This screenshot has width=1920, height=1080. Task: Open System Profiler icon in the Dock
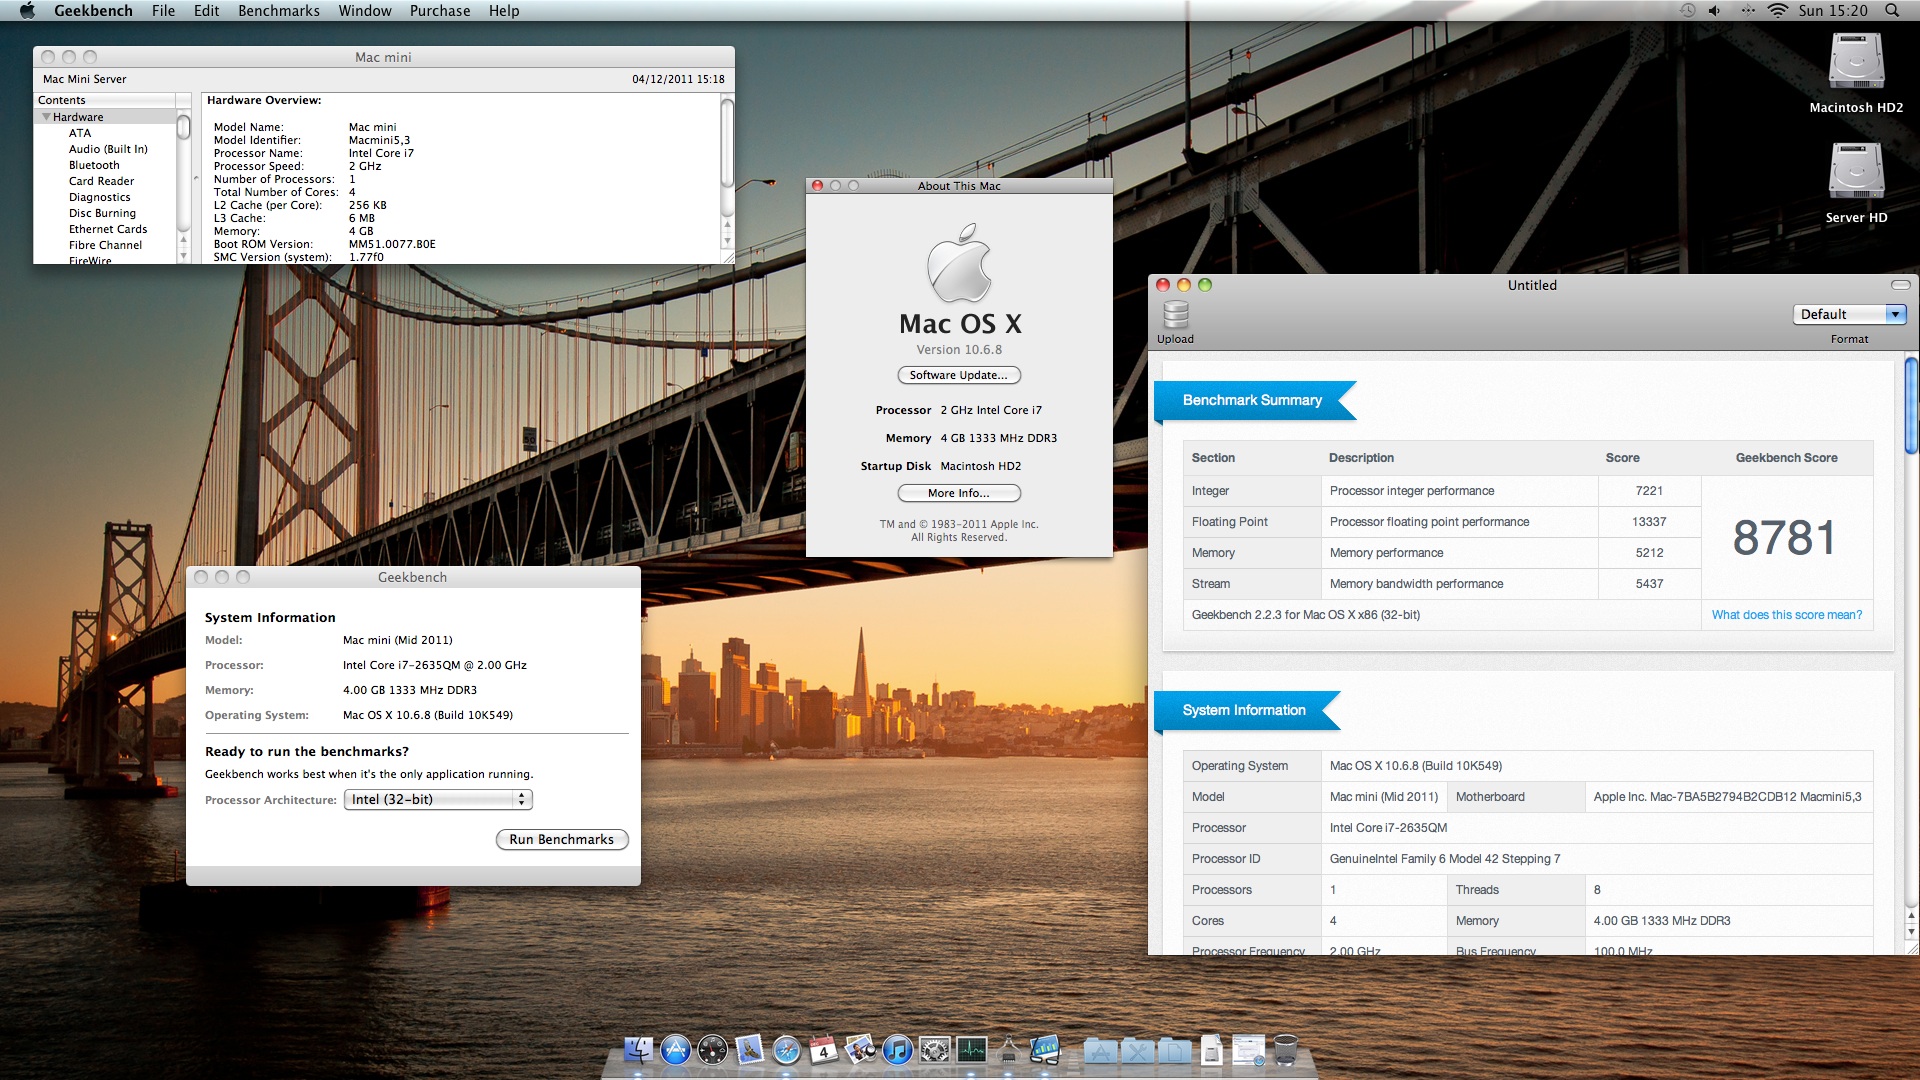tap(1008, 1050)
